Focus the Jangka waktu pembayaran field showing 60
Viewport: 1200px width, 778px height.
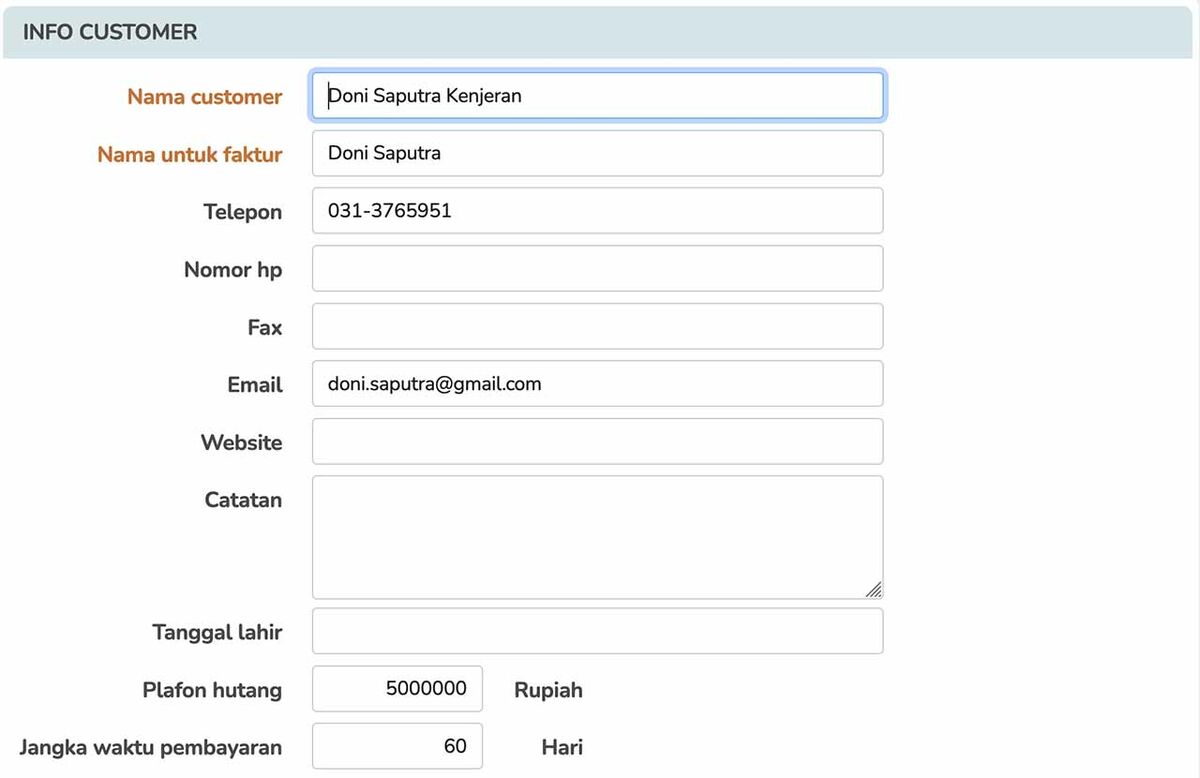(x=397, y=747)
